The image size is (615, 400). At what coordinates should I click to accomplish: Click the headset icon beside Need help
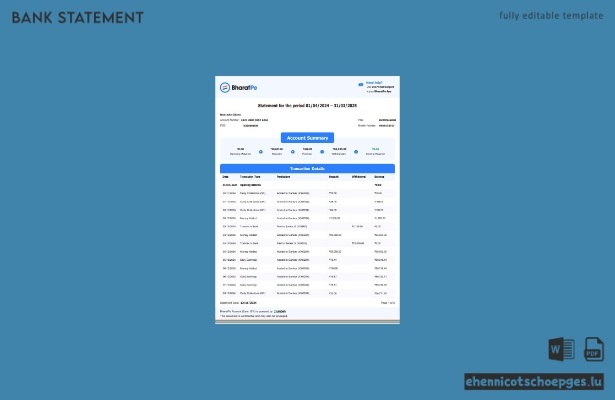[360, 84]
